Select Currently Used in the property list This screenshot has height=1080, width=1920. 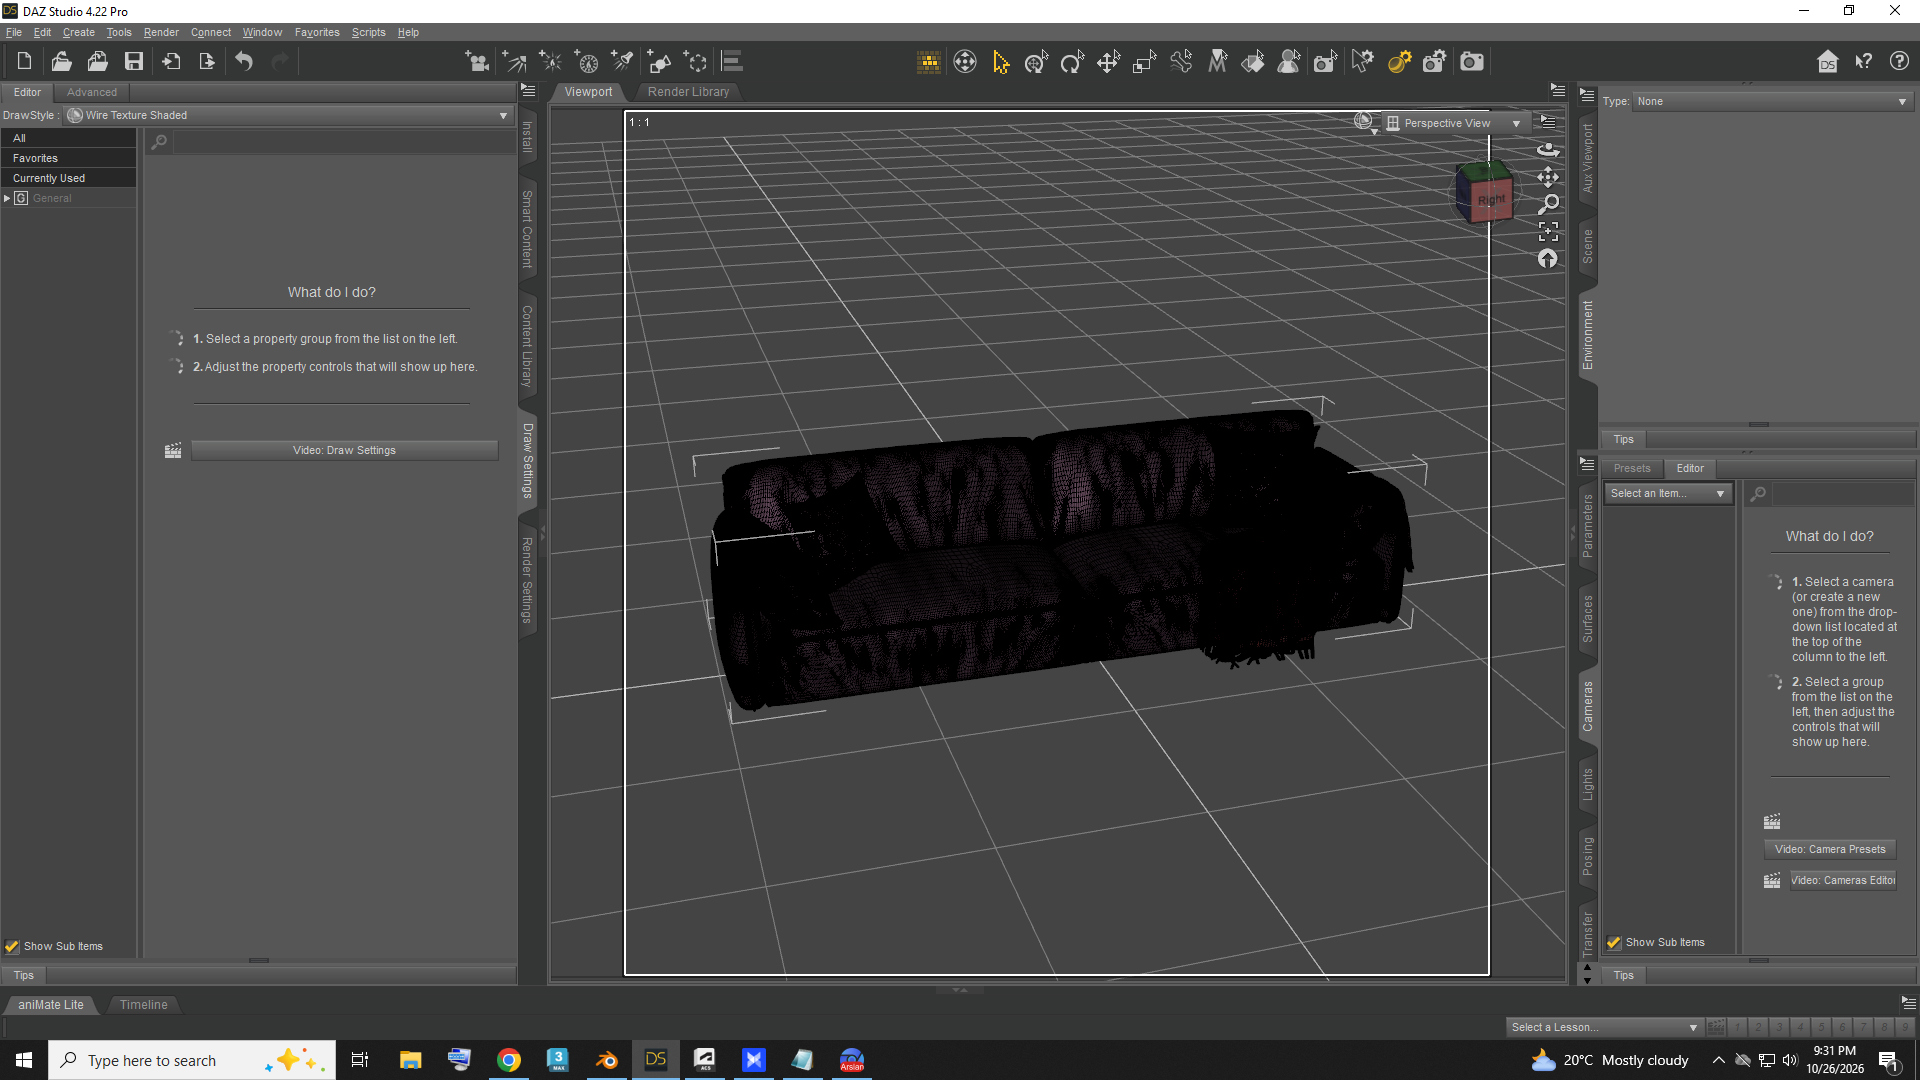pyautogui.click(x=68, y=178)
